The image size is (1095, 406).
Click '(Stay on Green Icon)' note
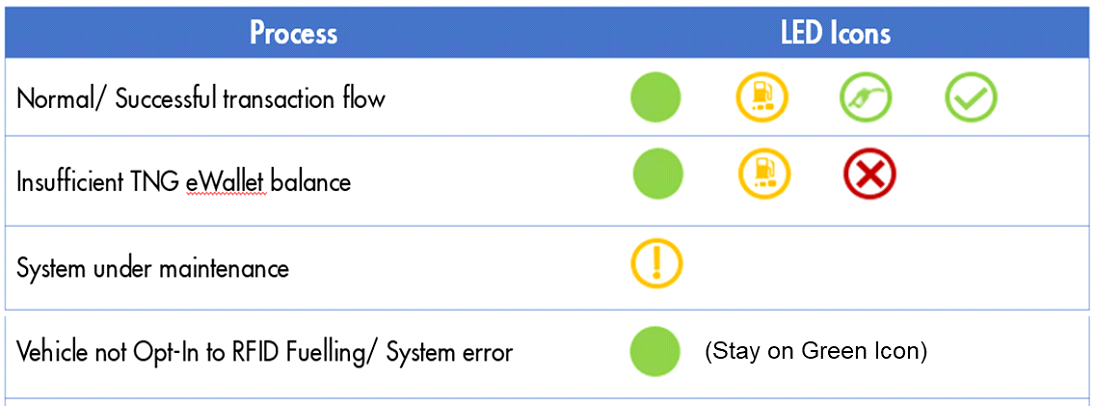coord(816,351)
